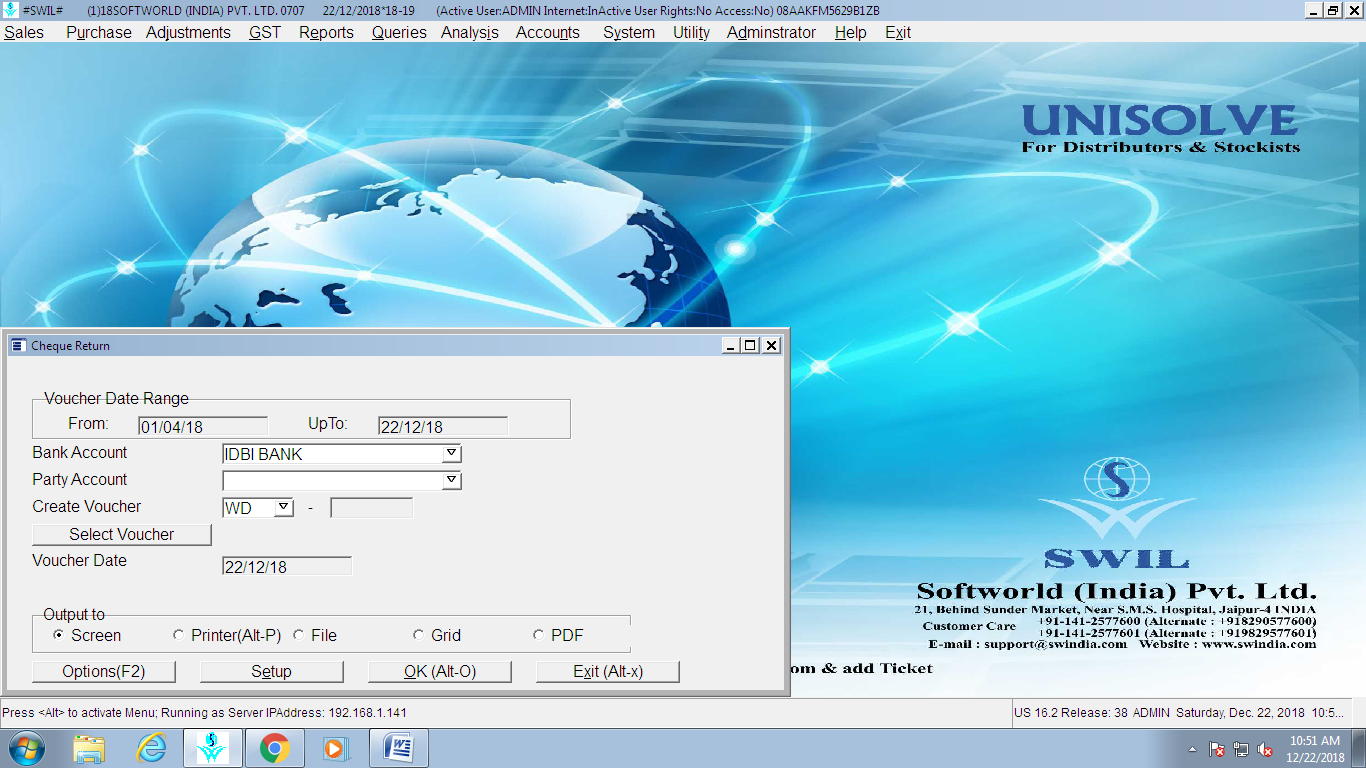Image resolution: width=1366 pixels, height=768 pixels.
Task: Open the System menu
Action: [629, 32]
